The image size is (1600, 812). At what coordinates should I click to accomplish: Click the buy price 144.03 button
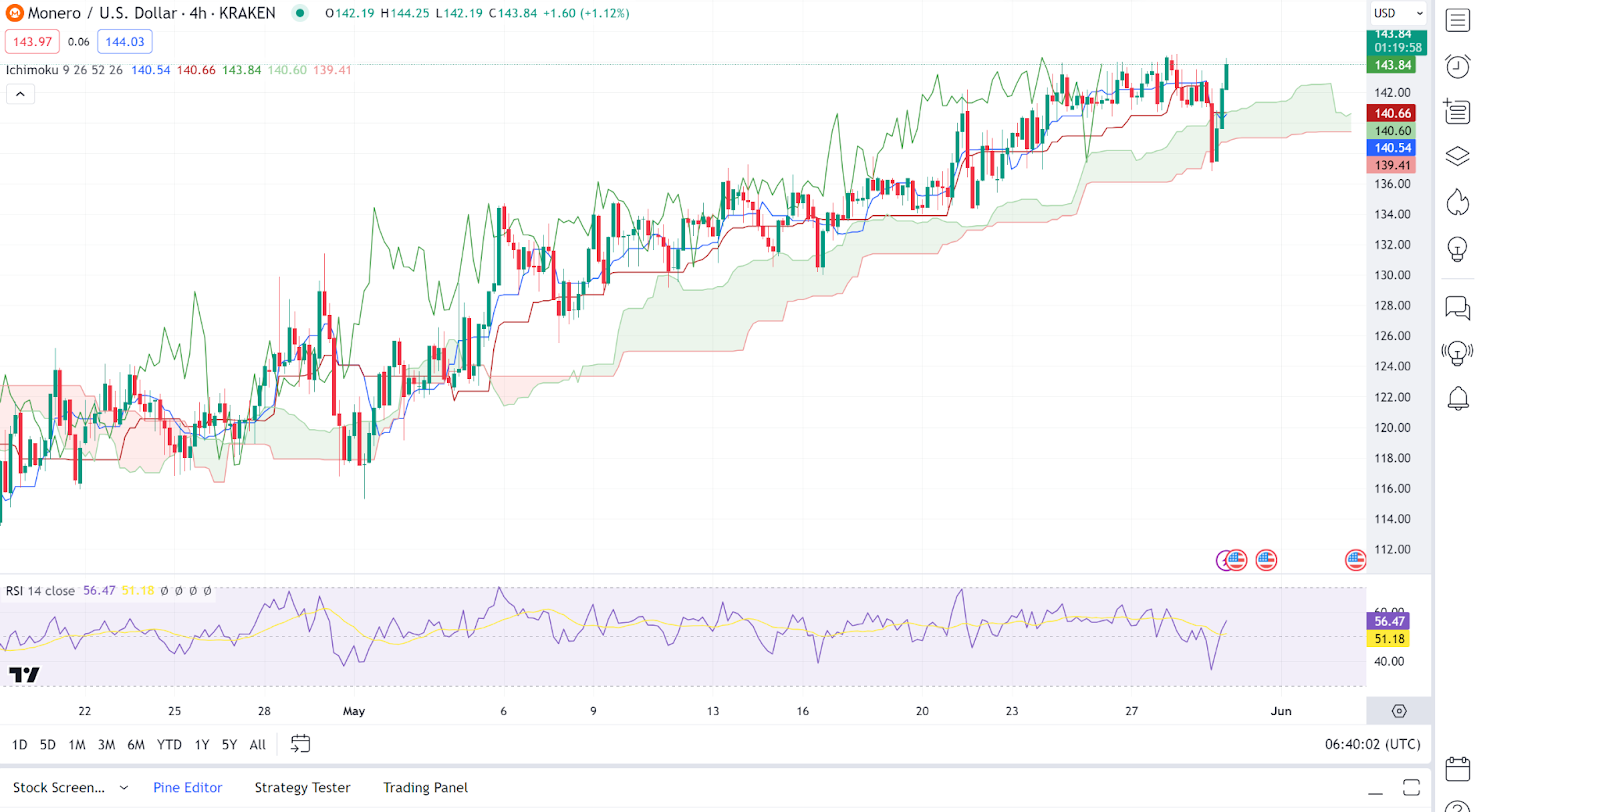click(x=125, y=42)
